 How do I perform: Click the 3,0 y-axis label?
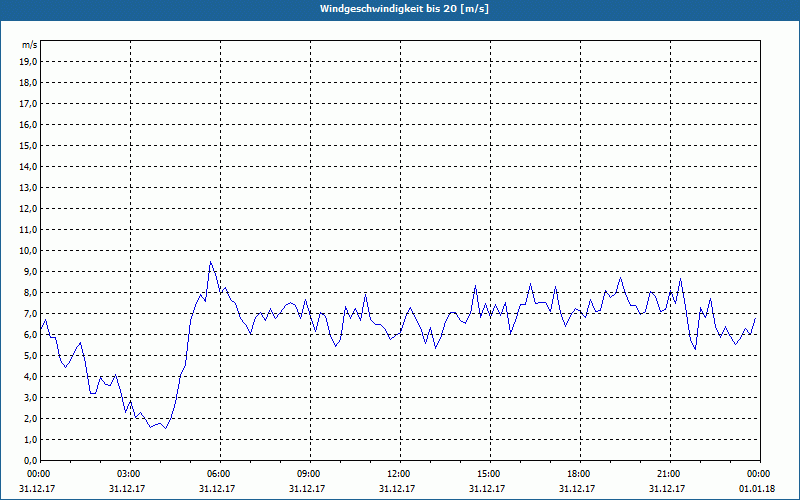pyautogui.click(x=30, y=397)
